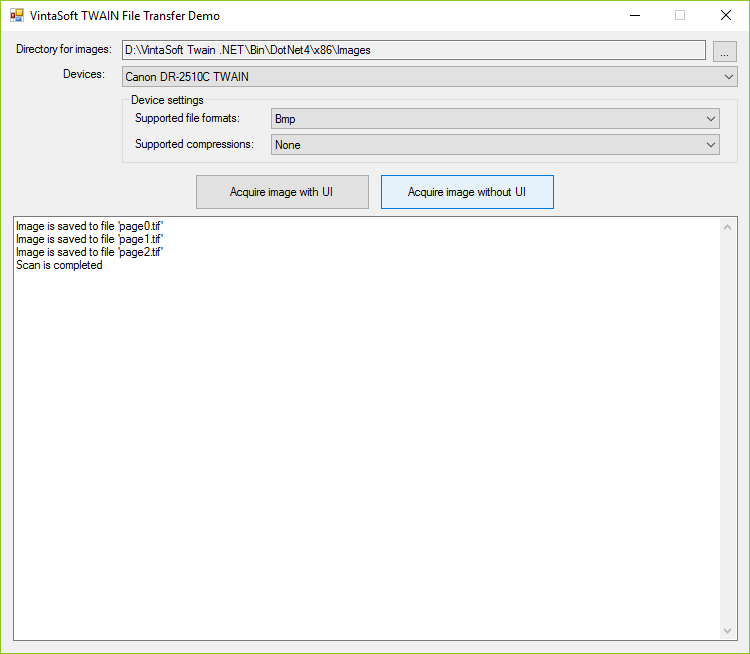Click the VintaSoft app icon in title bar
The height and width of the screenshot is (654, 750).
coord(16,16)
